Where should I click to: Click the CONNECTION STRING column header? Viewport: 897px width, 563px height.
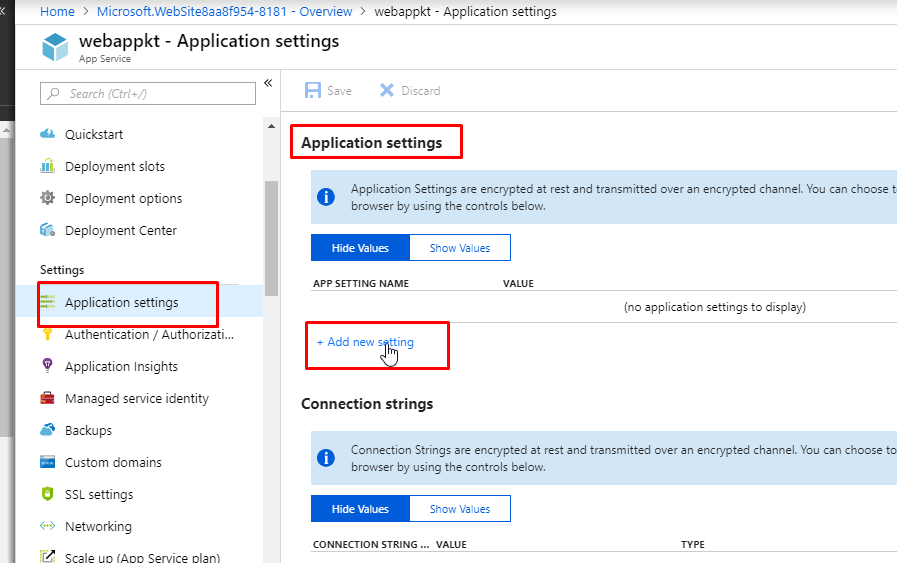(x=371, y=544)
